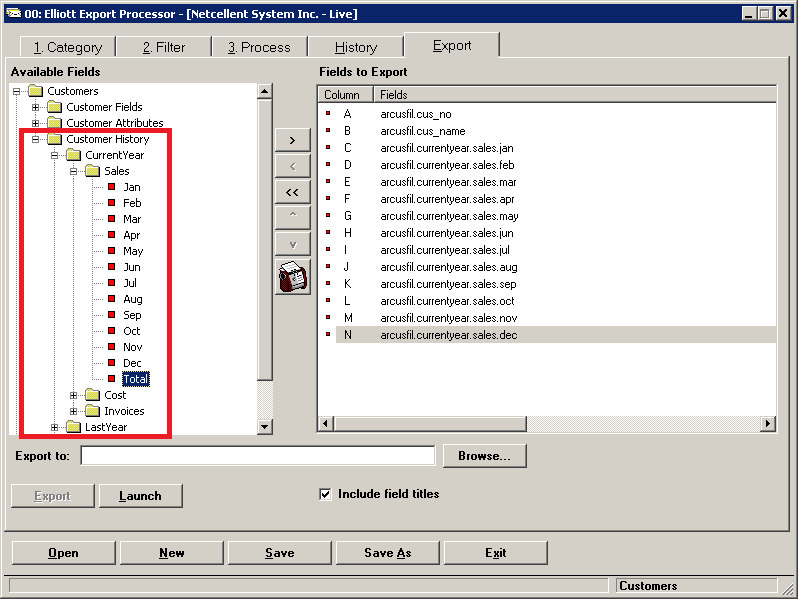Screen dimensions: 798x599
Task: Click the Browse... button
Action: (x=484, y=456)
